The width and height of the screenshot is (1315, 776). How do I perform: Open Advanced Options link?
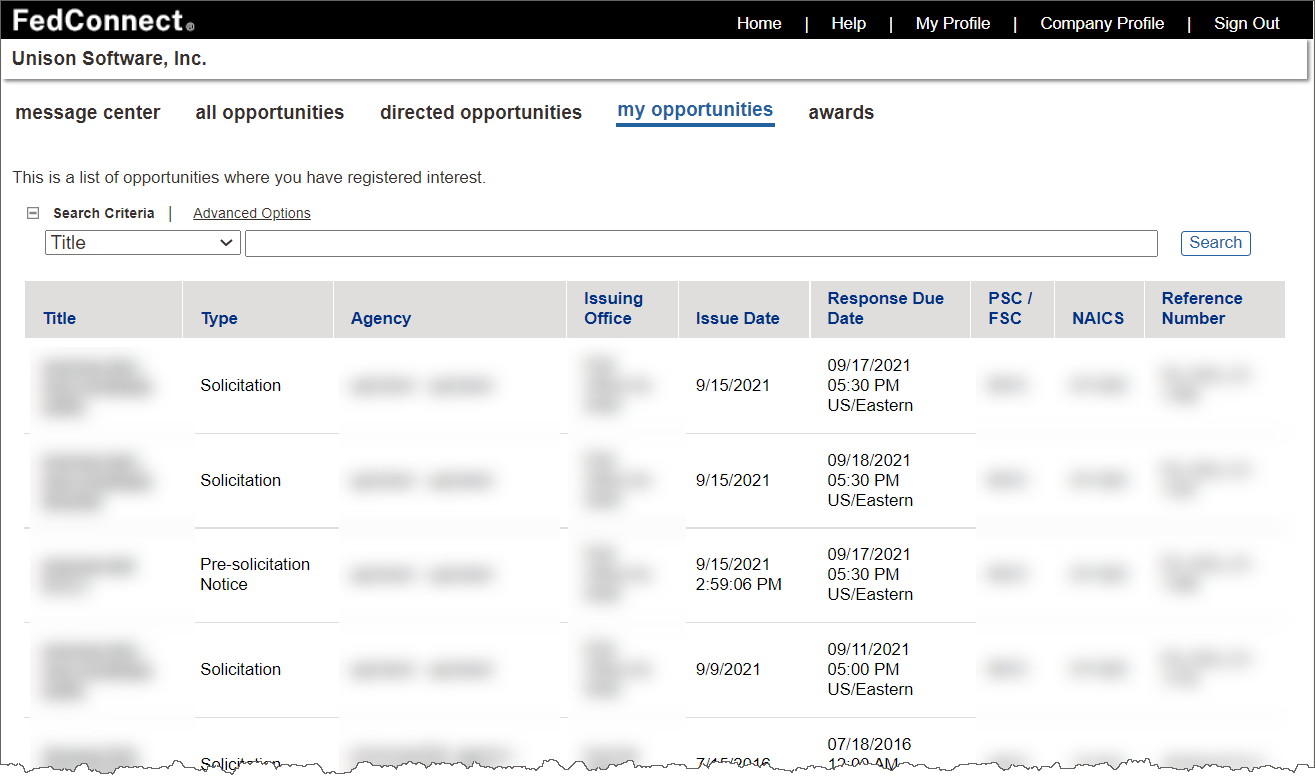pos(251,213)
